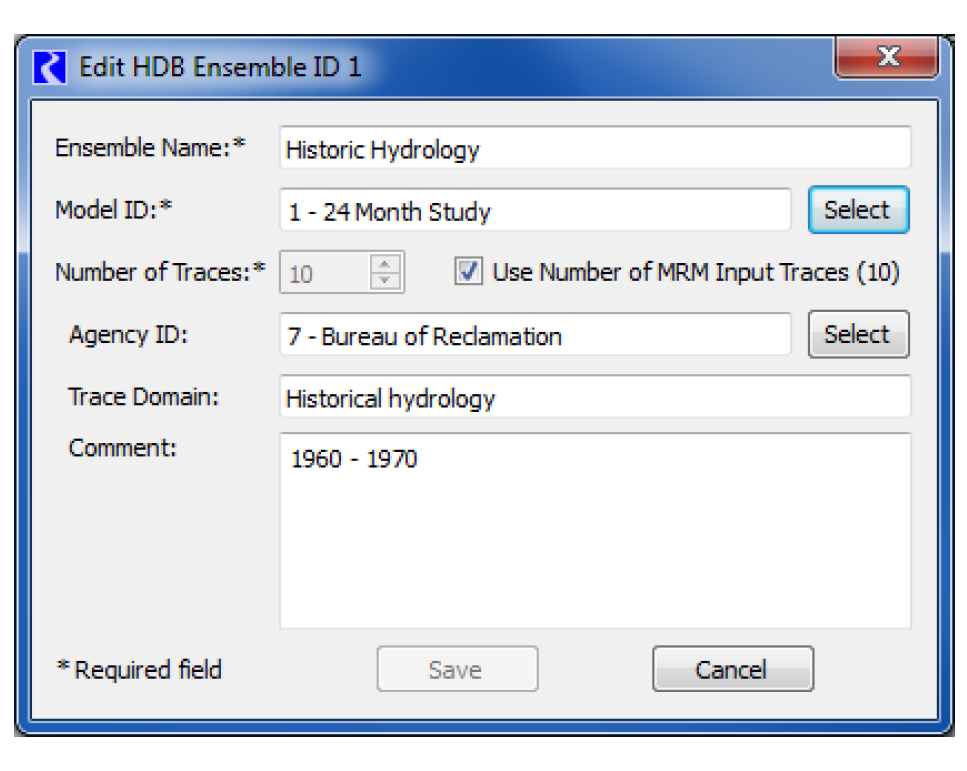Decrease Number of Traces with down arrow
The image size is (967, 771).
386,281
